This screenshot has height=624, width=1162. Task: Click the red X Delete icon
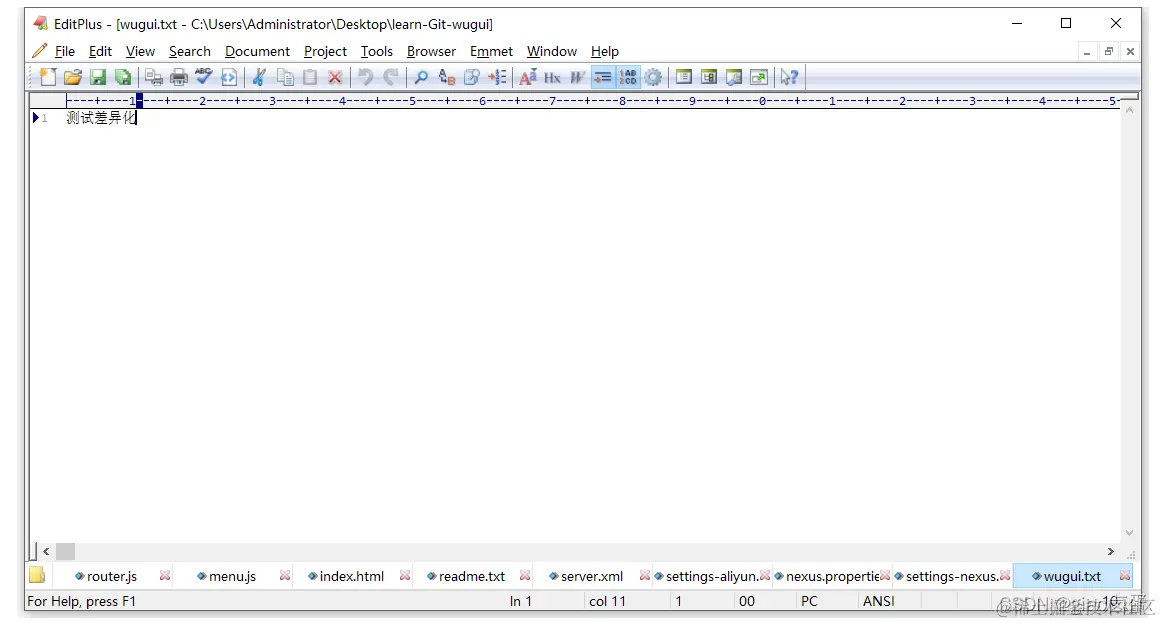(x=335, y=77)
